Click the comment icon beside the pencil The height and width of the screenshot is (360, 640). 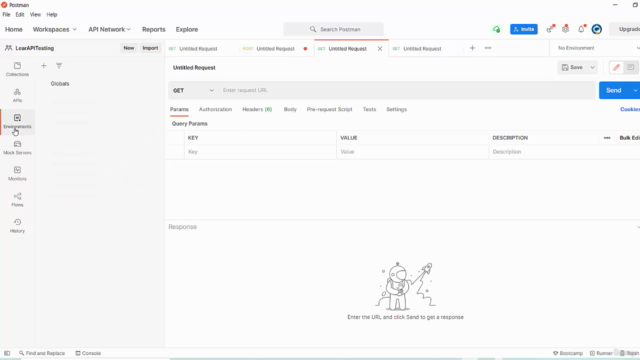click(x=631, y=67)
